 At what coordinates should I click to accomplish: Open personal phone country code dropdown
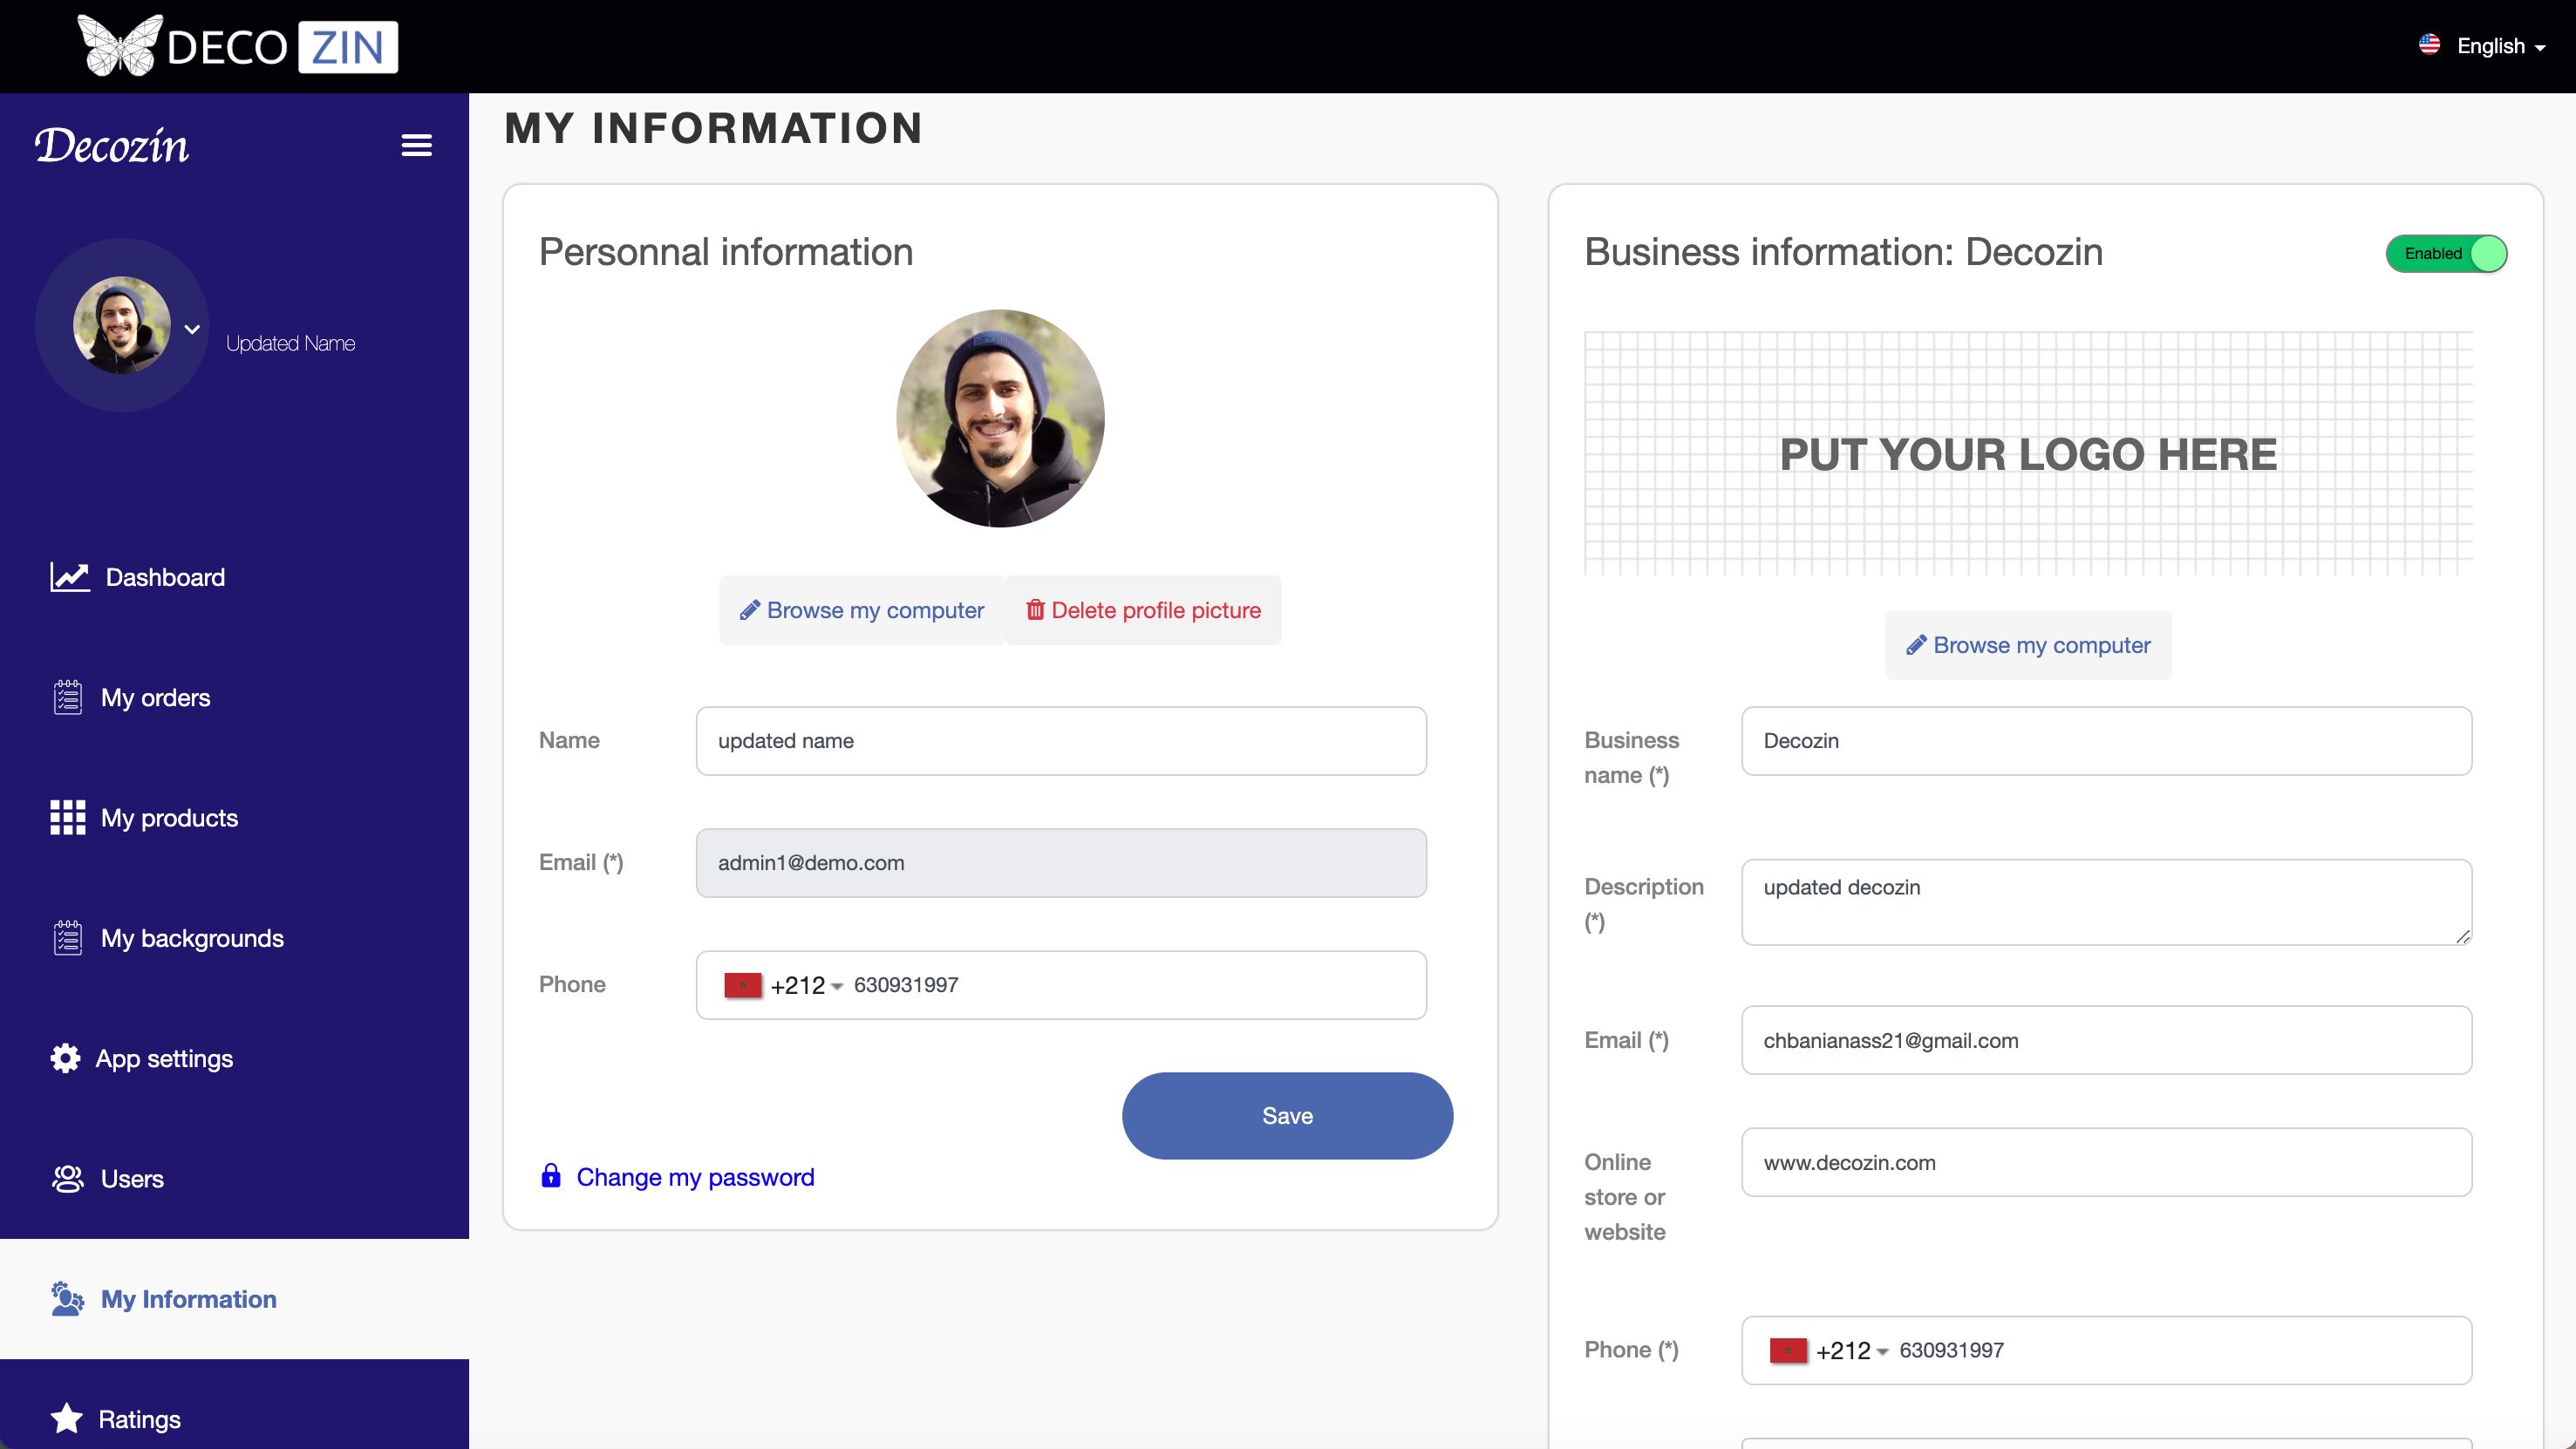click(785, 985)
